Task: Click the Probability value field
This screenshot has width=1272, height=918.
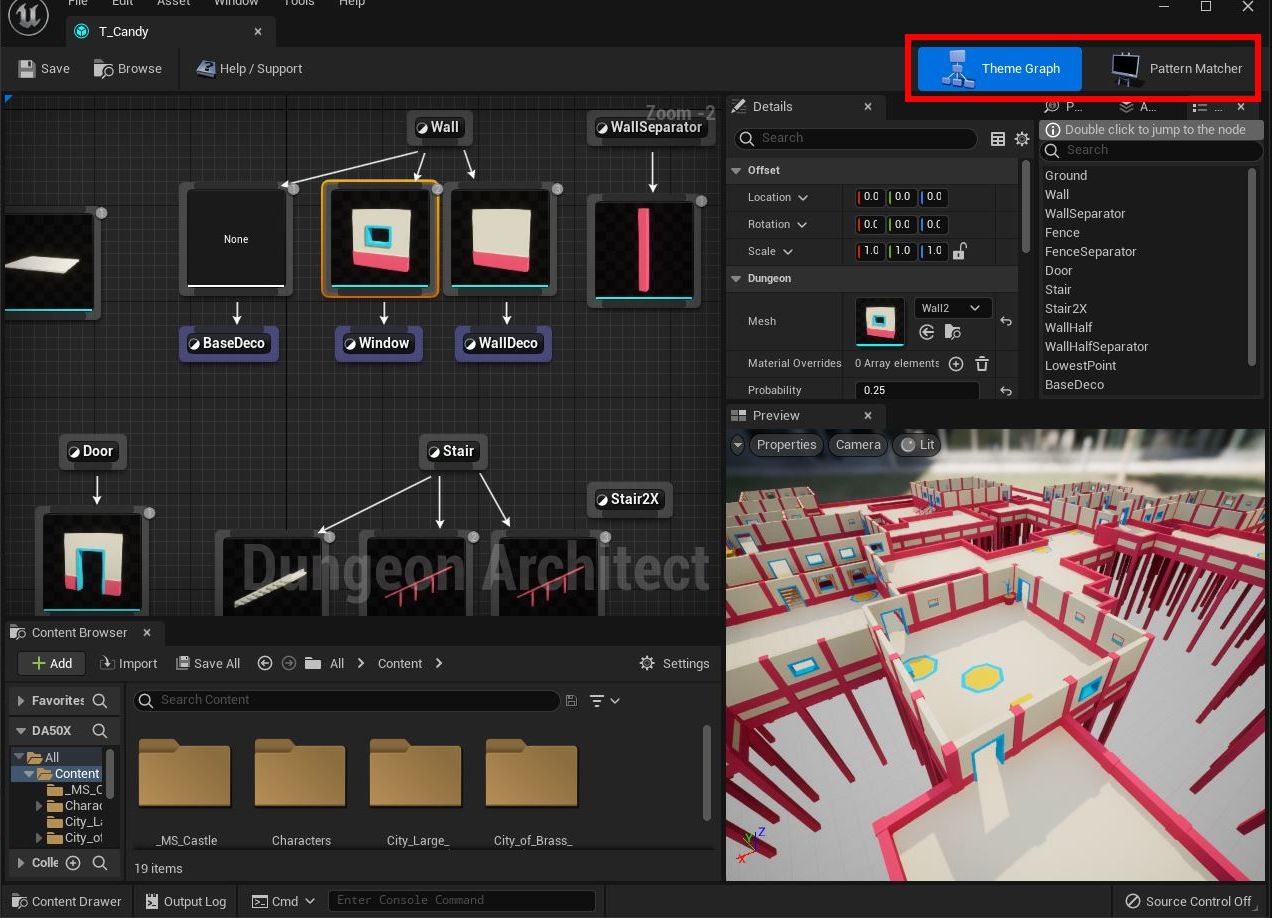Action: 917,391
